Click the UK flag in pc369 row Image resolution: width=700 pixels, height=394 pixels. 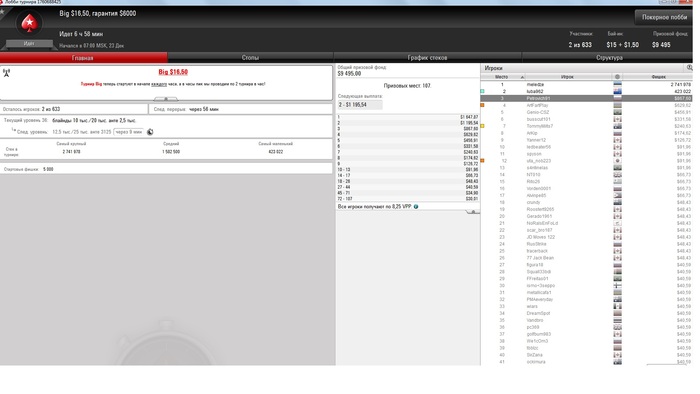point(617,327)
